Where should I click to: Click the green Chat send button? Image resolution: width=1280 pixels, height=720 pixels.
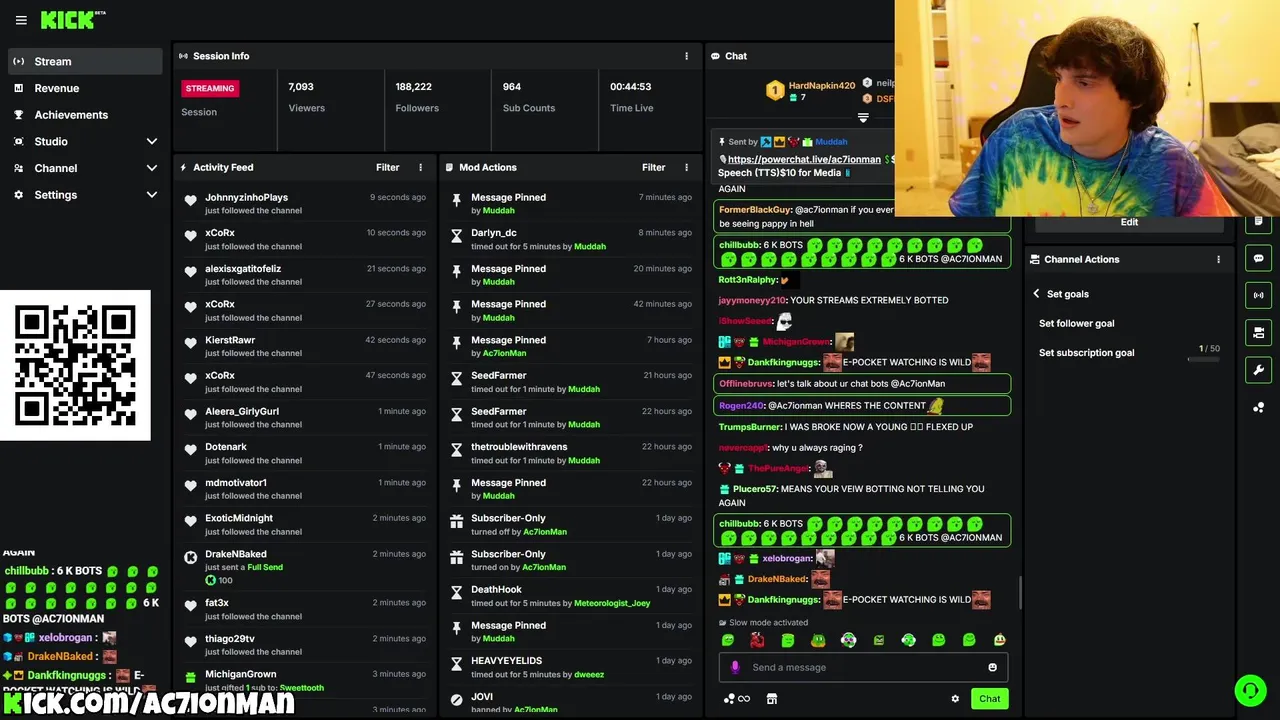coord(989,699)
